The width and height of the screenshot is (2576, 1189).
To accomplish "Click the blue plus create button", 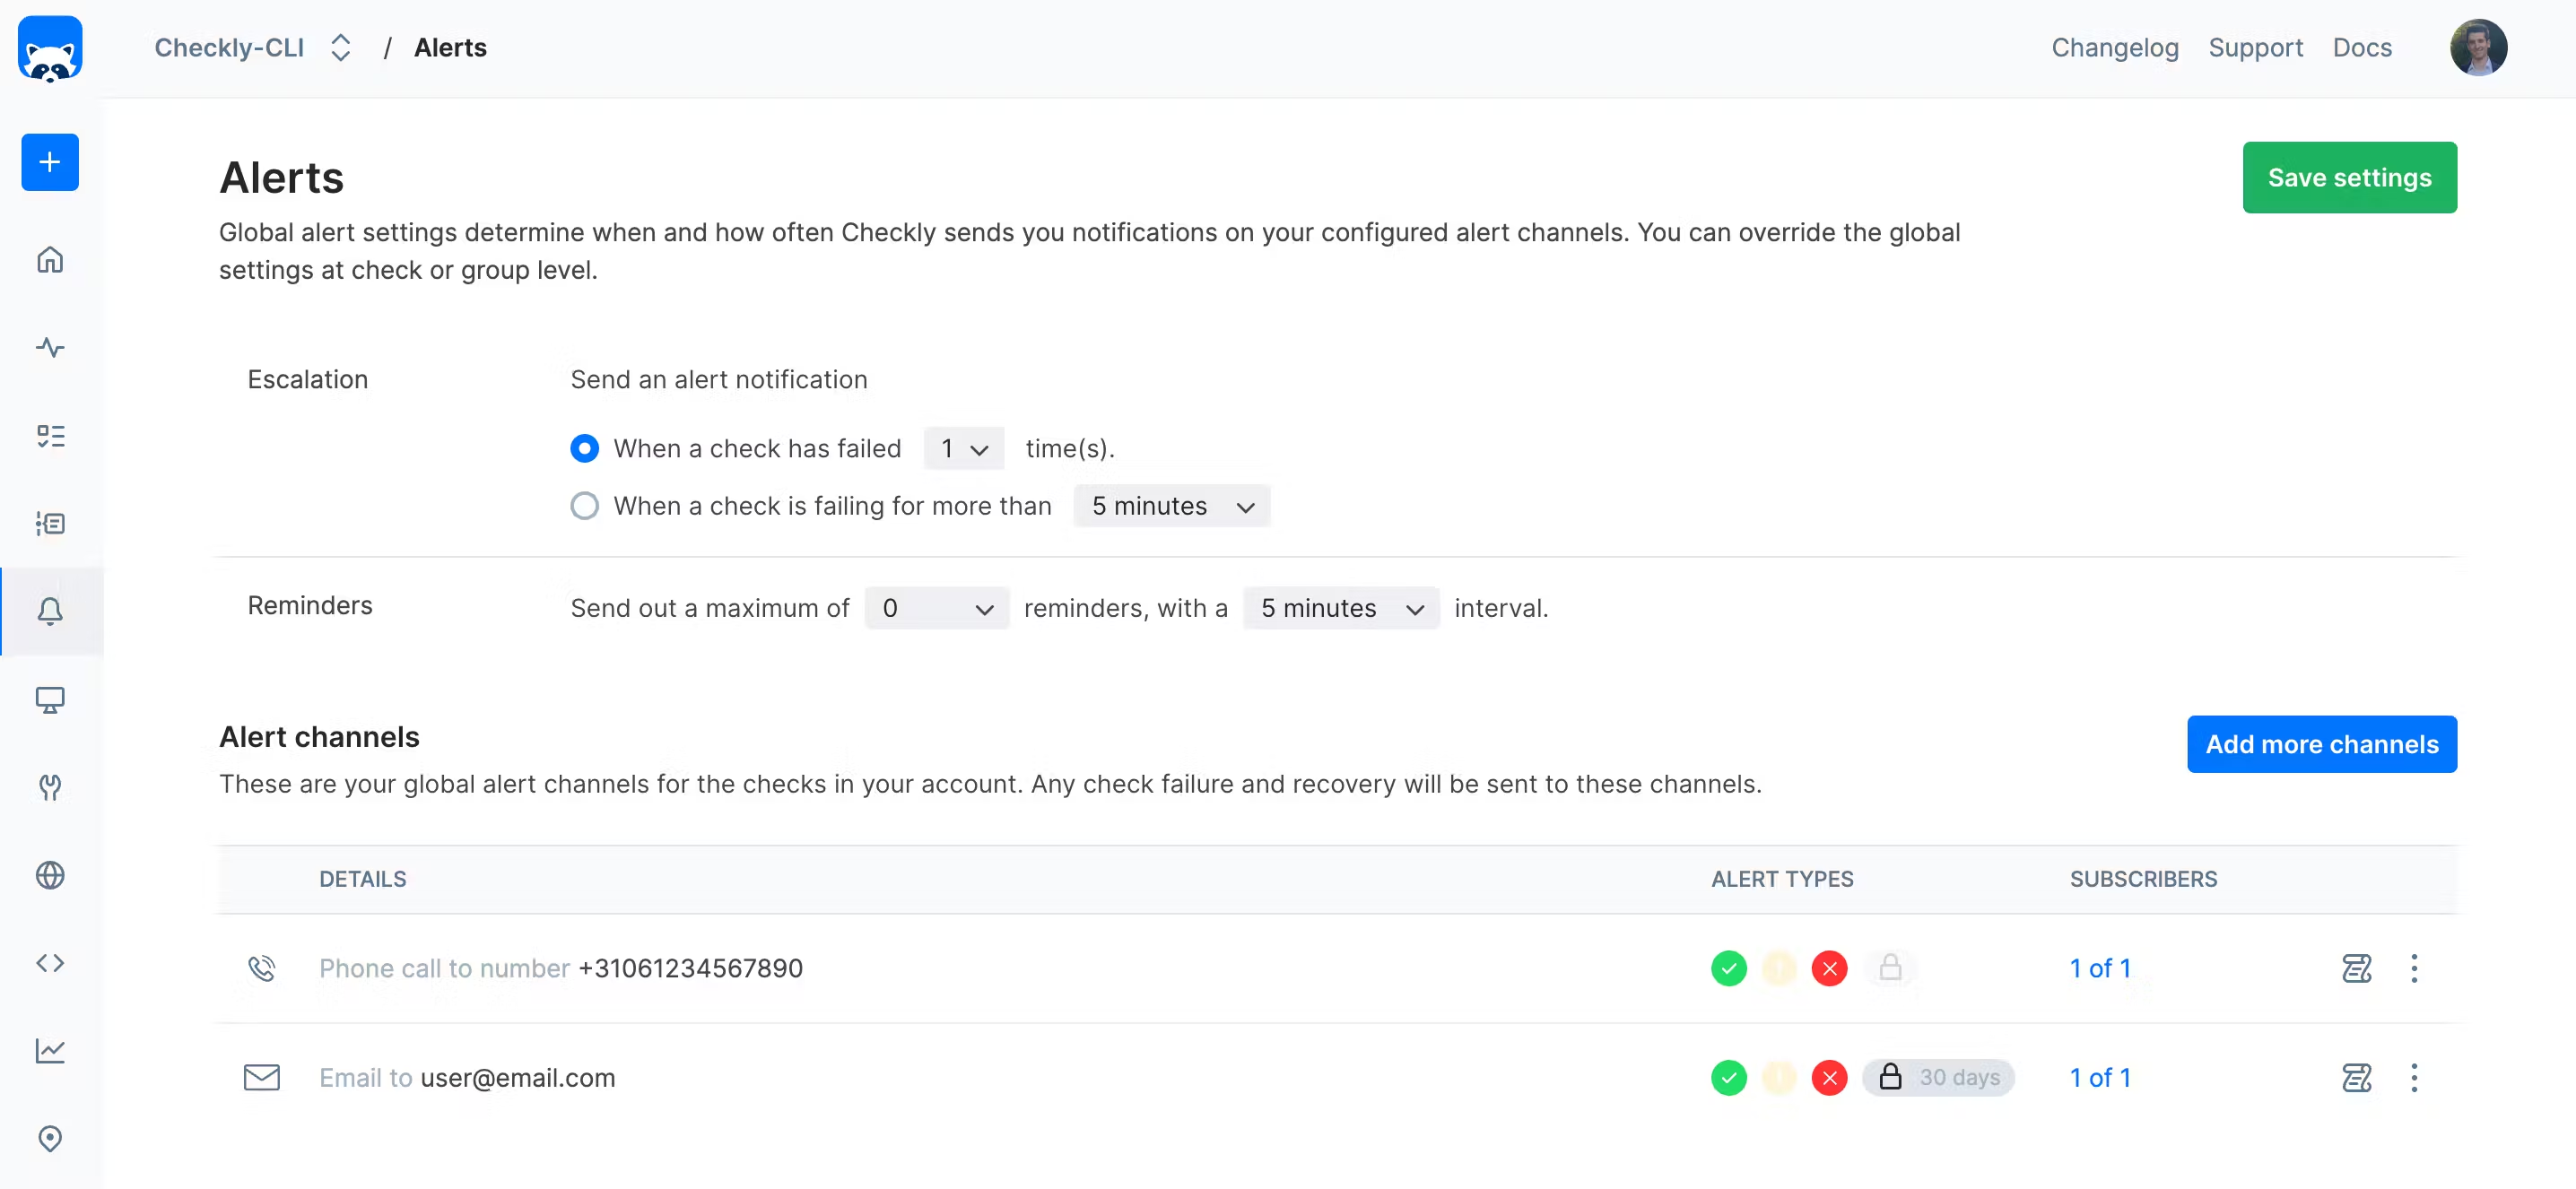I will click(50, 162).
